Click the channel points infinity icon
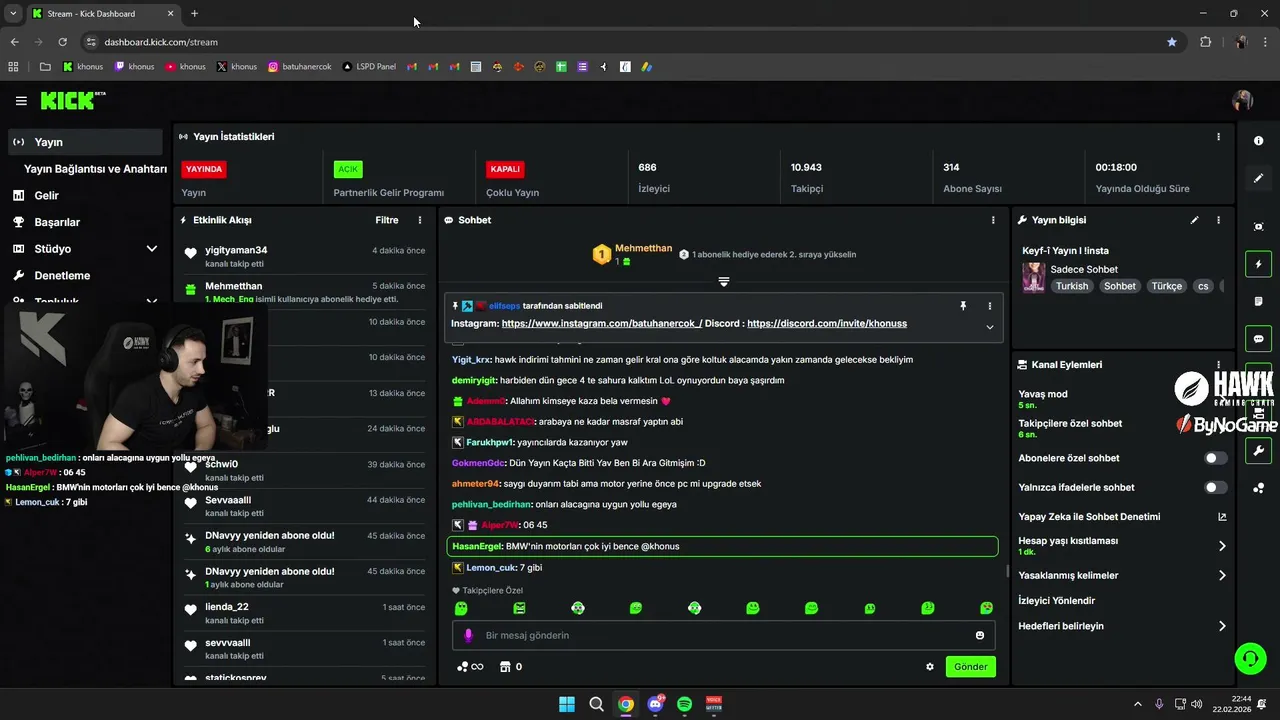 click(470, 667)
